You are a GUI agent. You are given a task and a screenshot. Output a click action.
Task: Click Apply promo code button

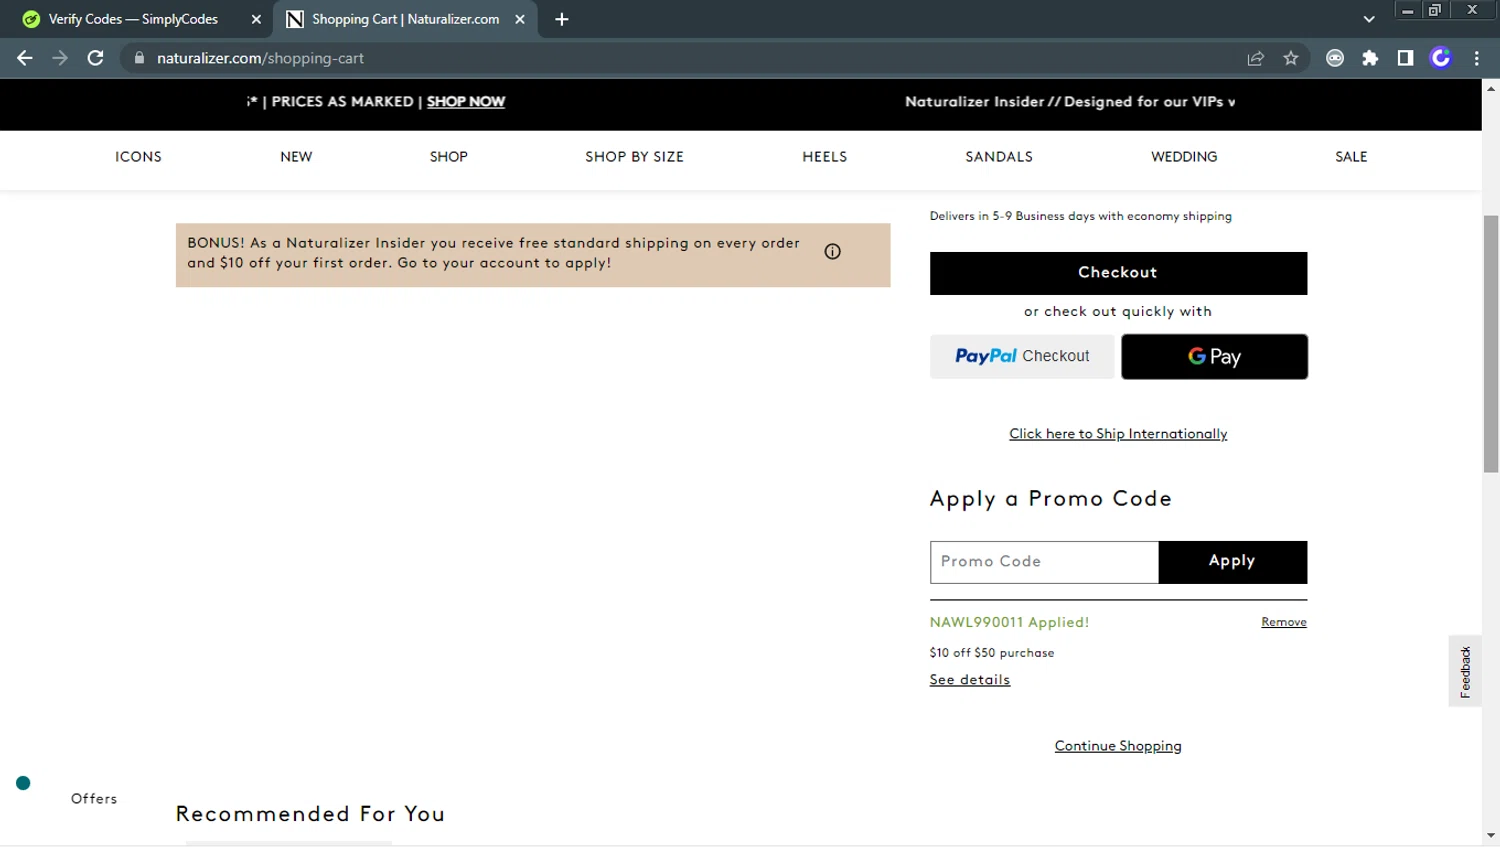coord(1232,562)
